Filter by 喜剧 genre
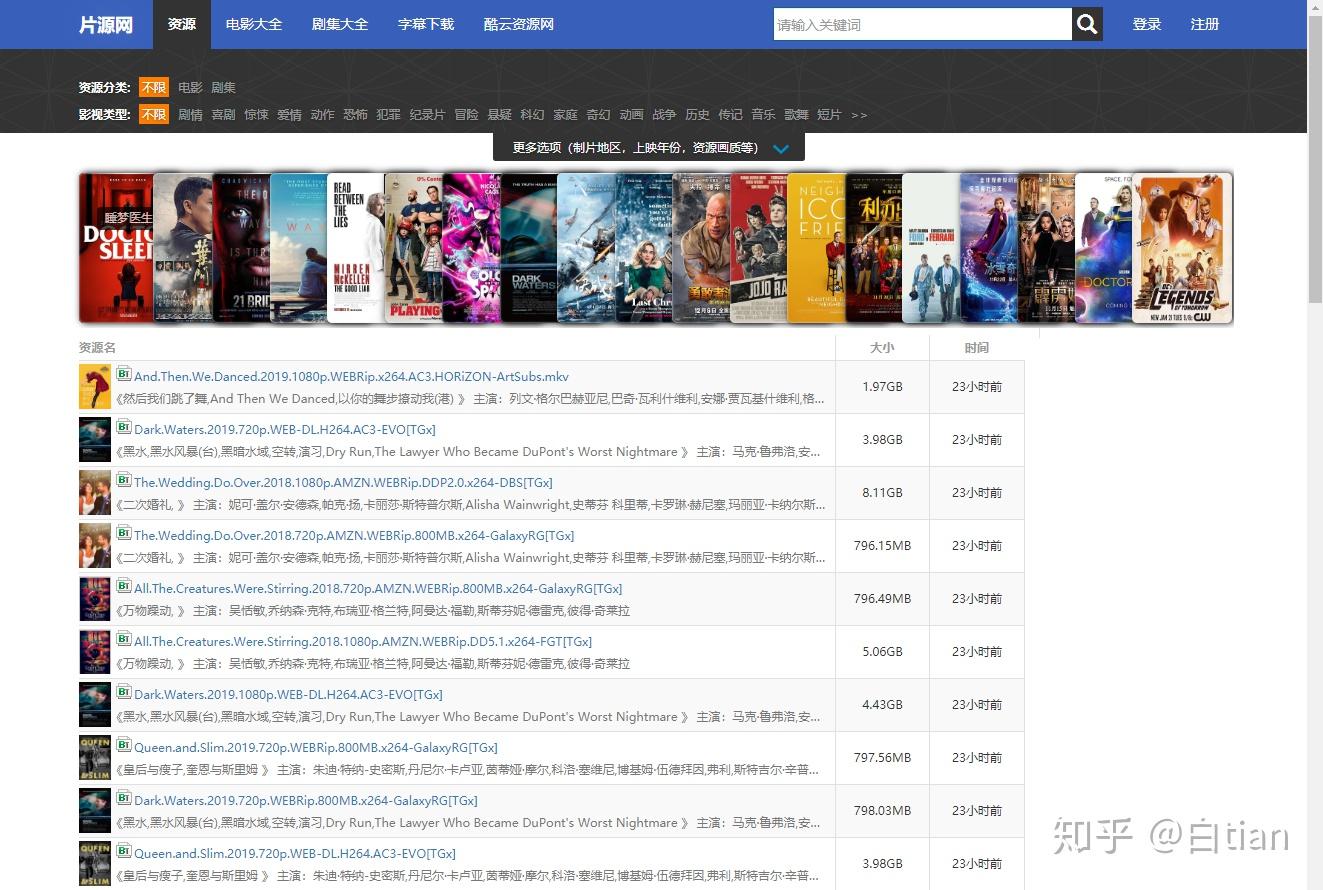The image size is (1323, 890). pos(223,115)
